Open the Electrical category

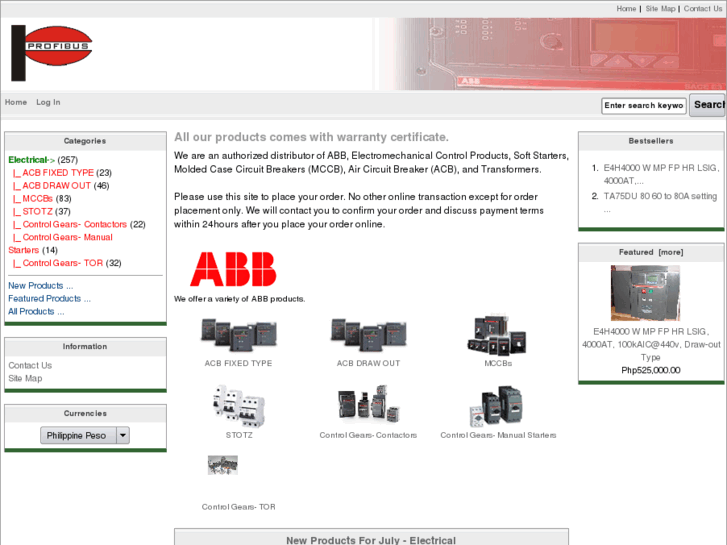(x=32, y=160)
